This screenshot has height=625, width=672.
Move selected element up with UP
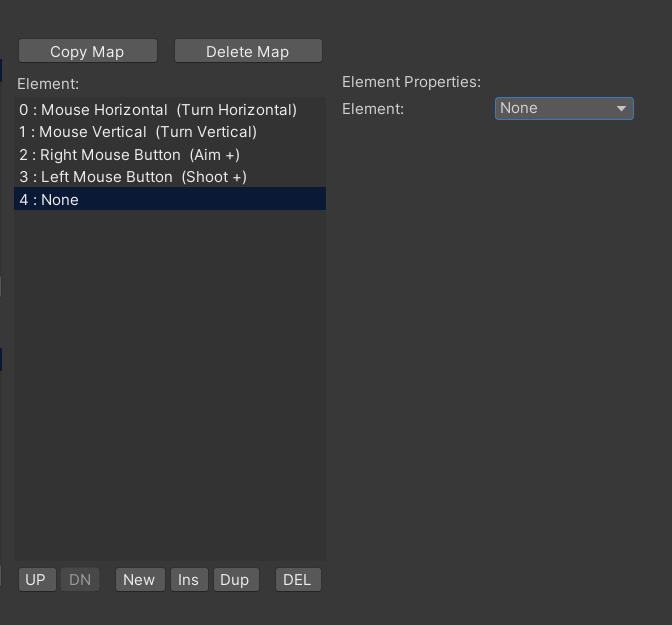coord(37,580)
